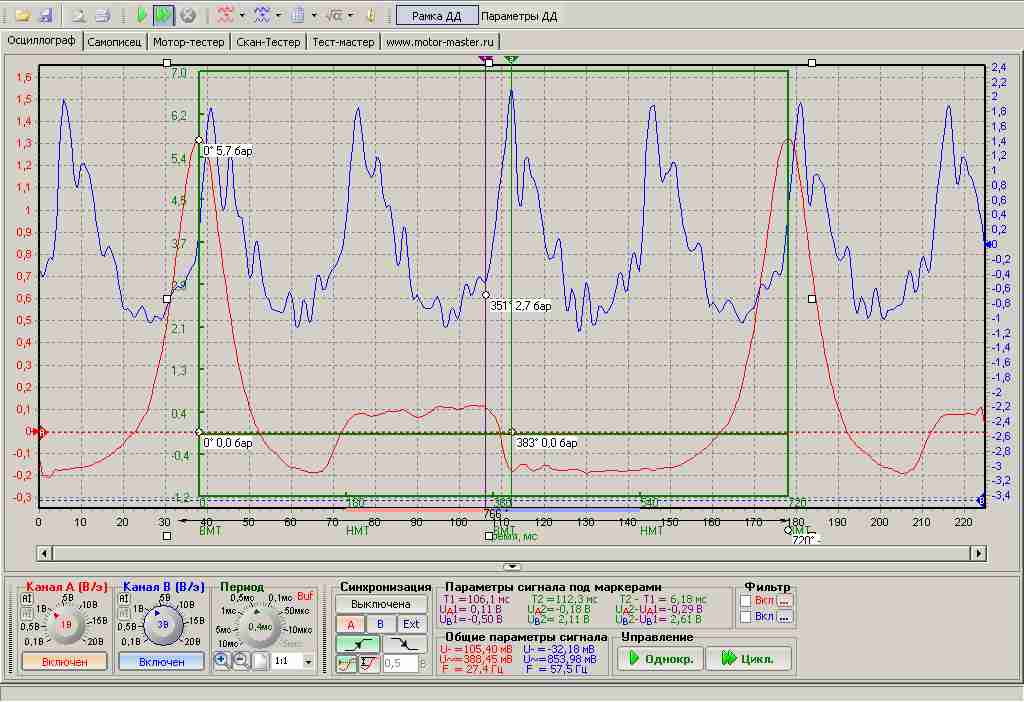The image size is (1024, 702).
Task: Click the print icon in toolbar
Action: [x=101, y=16]
